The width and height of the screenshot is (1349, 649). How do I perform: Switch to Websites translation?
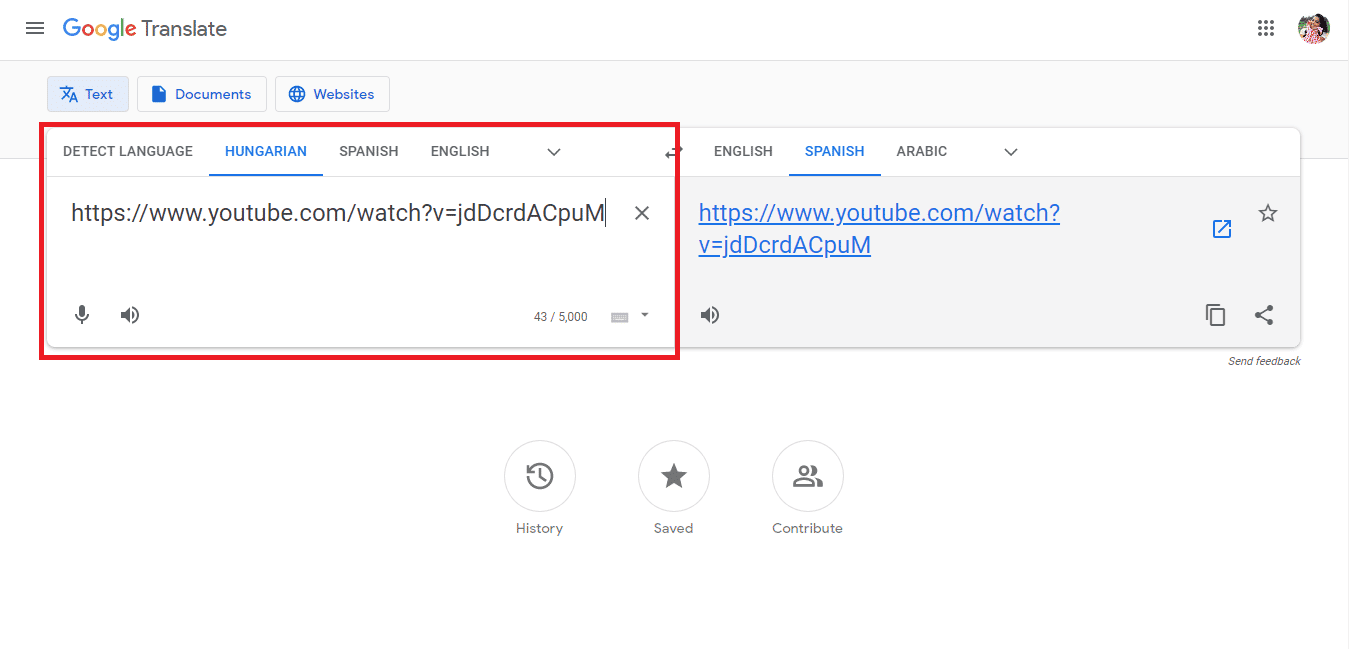(x=332, y=94)
